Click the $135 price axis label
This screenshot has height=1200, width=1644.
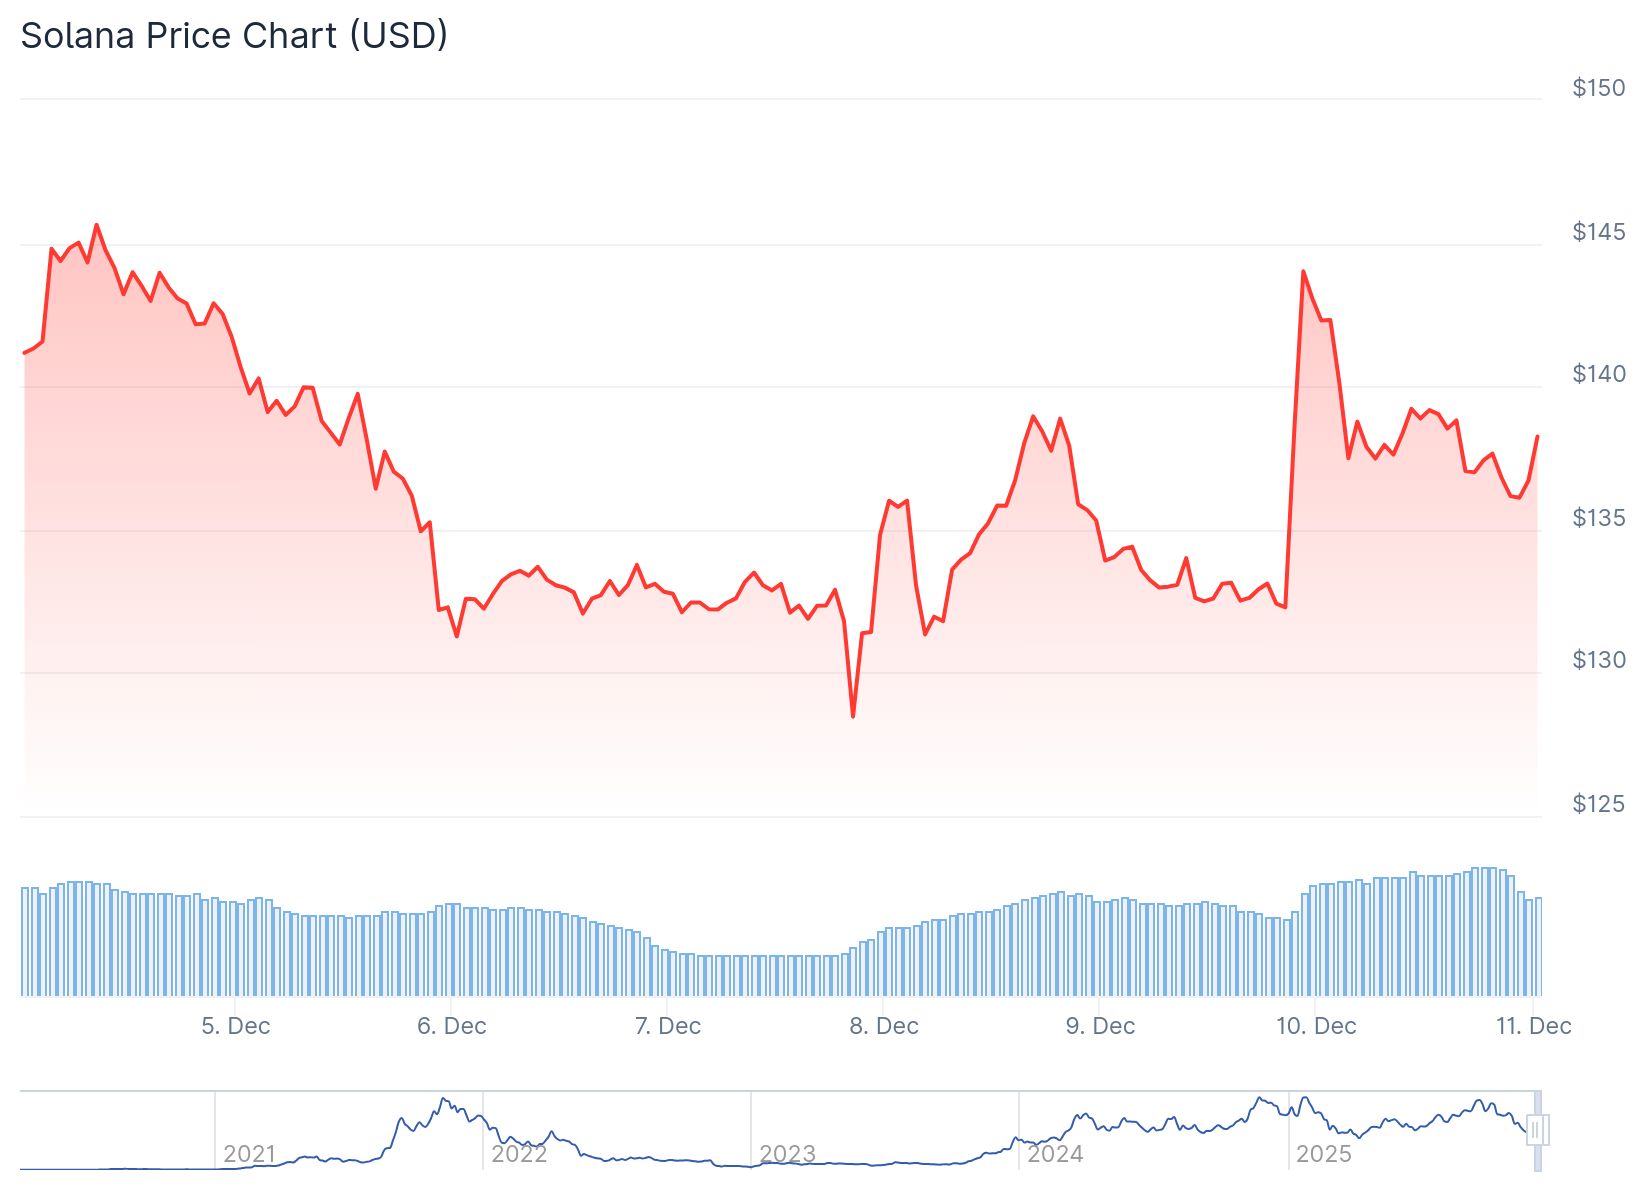[x=1599, y=518]
